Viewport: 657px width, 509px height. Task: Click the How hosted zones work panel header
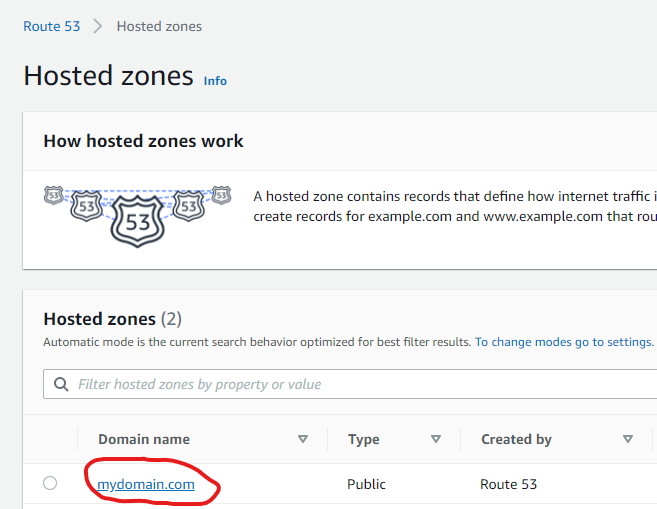click(143, 141)
